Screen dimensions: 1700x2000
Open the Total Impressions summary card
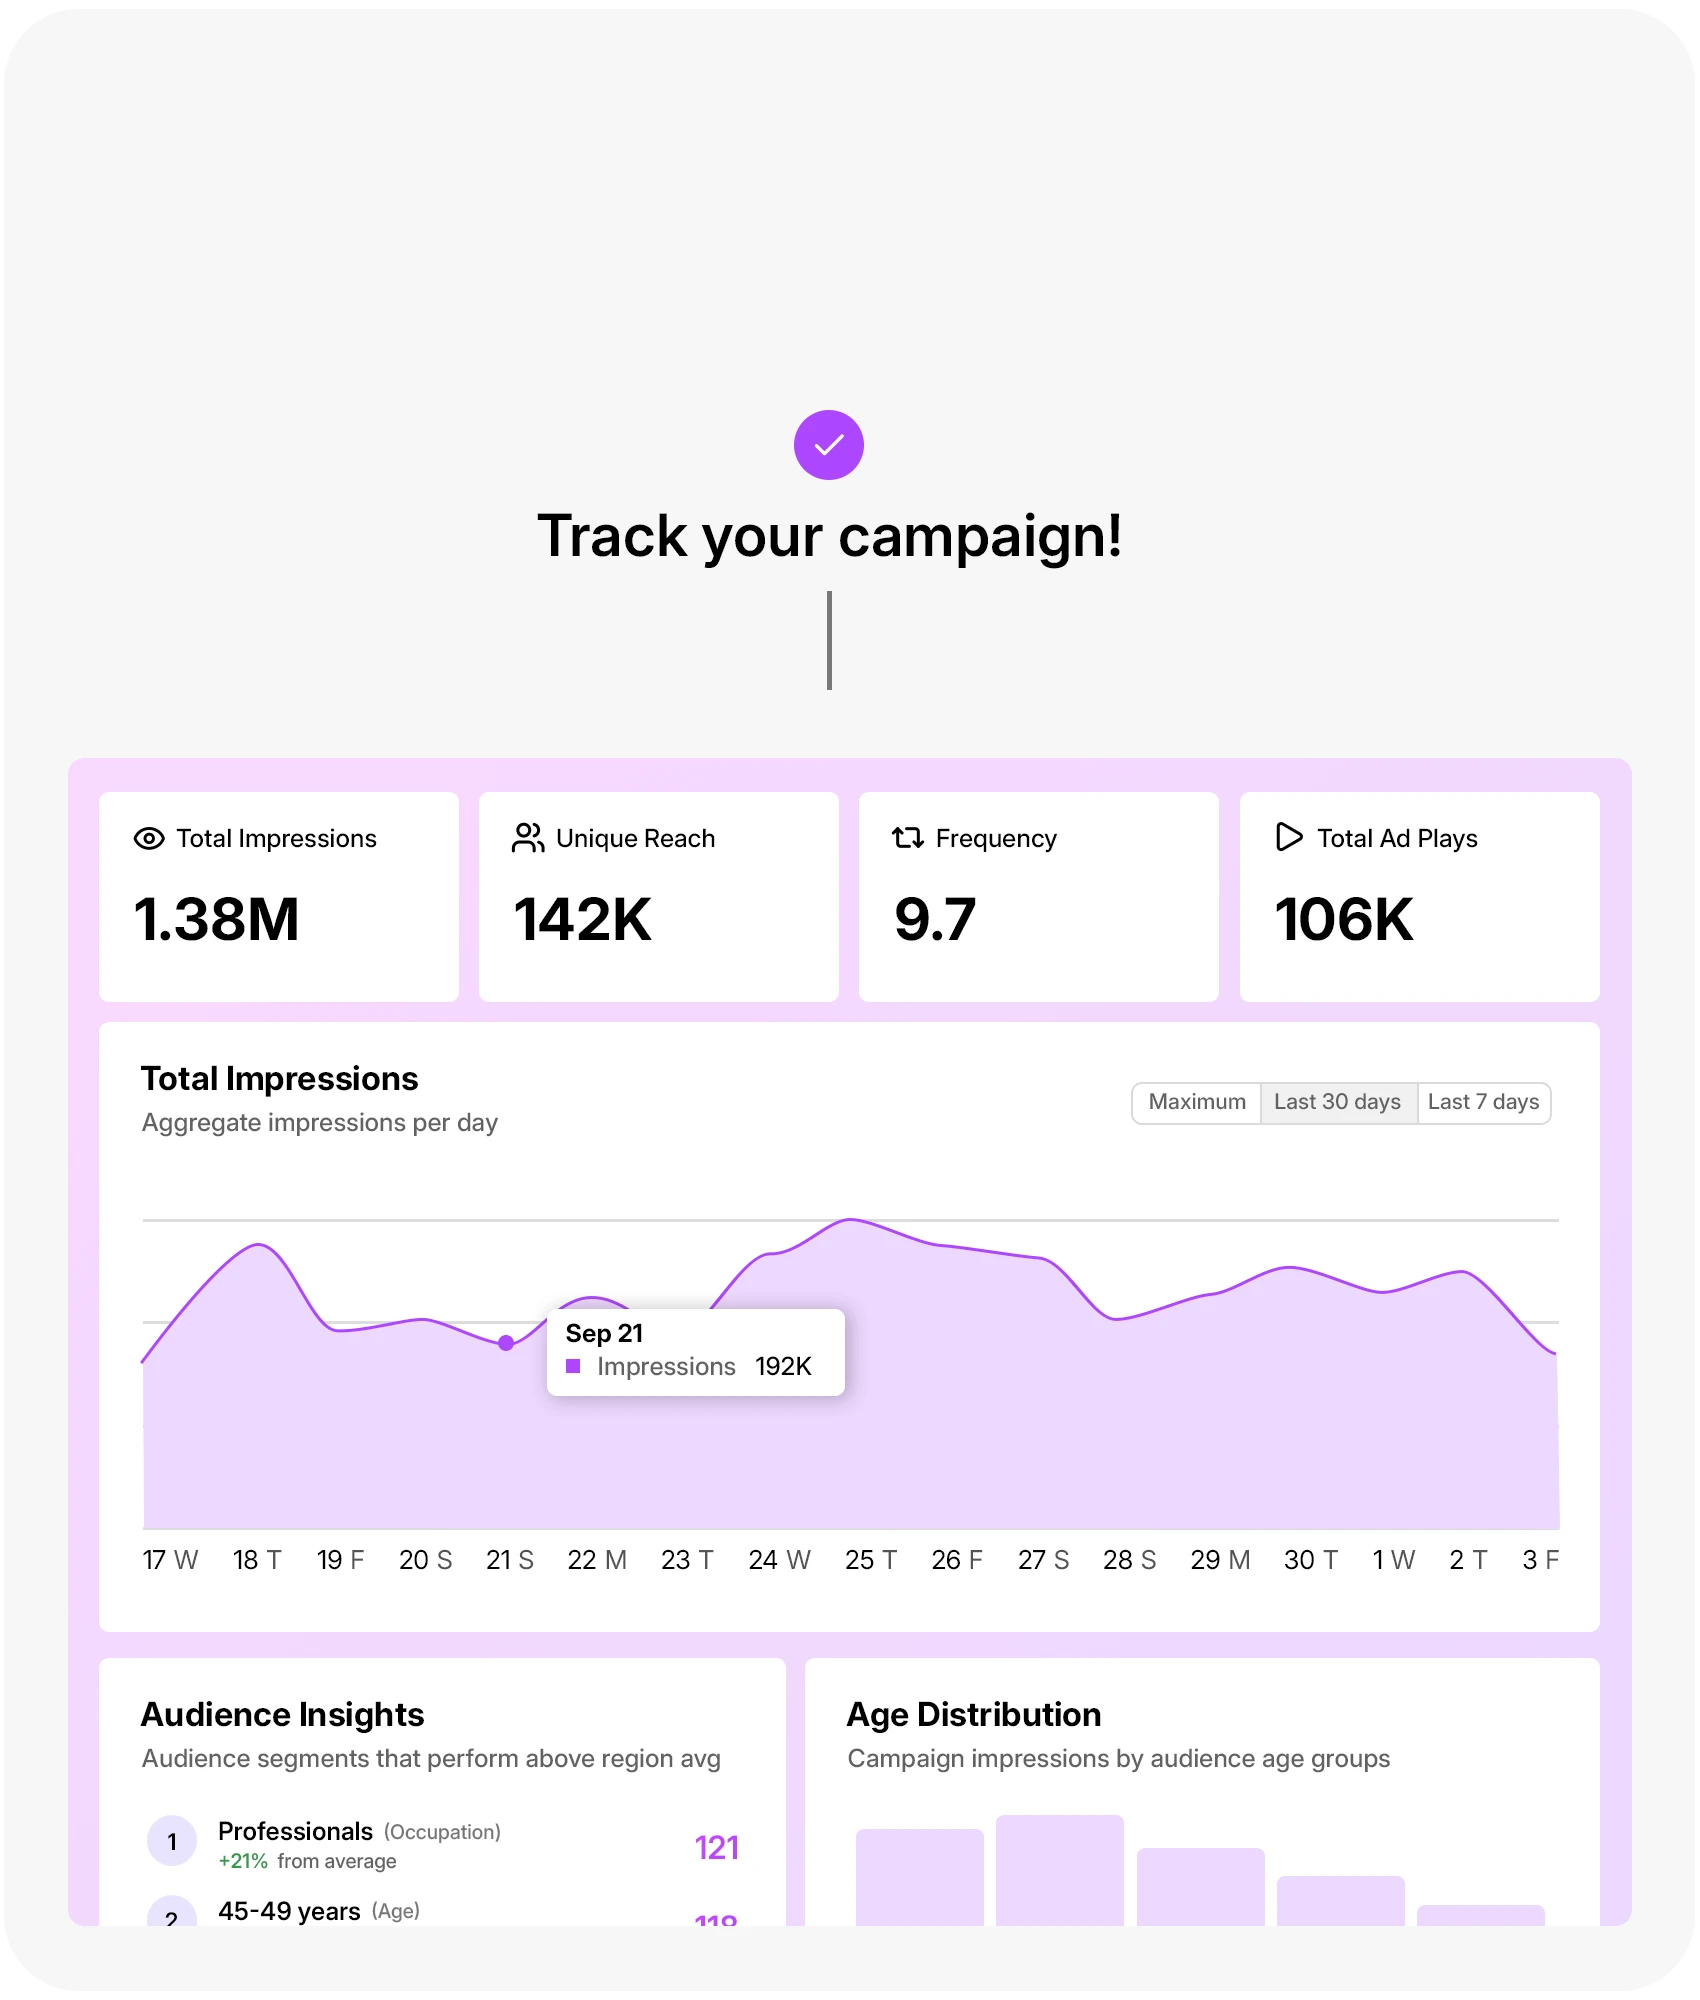(278, 898)
